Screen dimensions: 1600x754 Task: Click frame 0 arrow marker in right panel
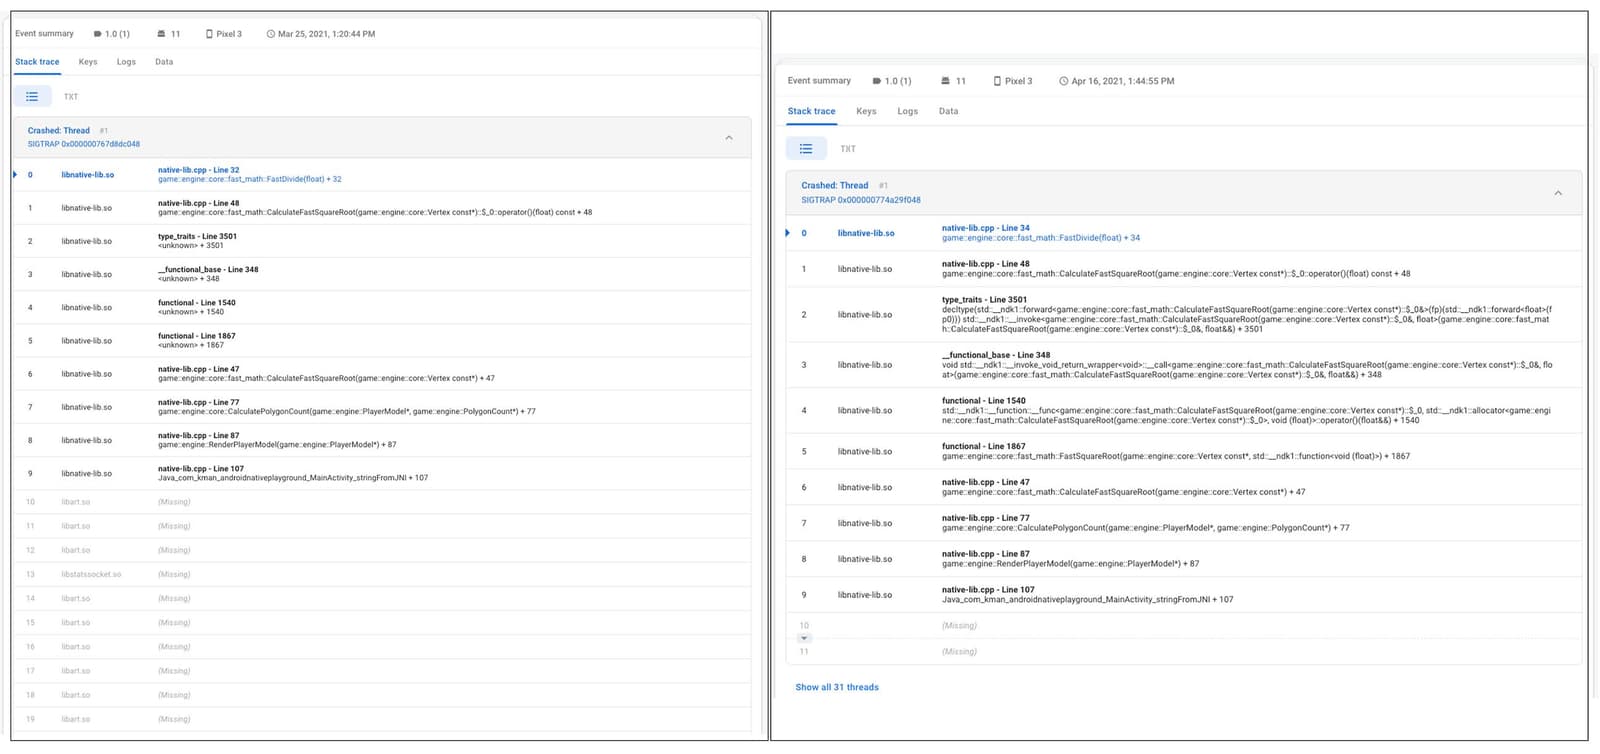pos(788,233)
